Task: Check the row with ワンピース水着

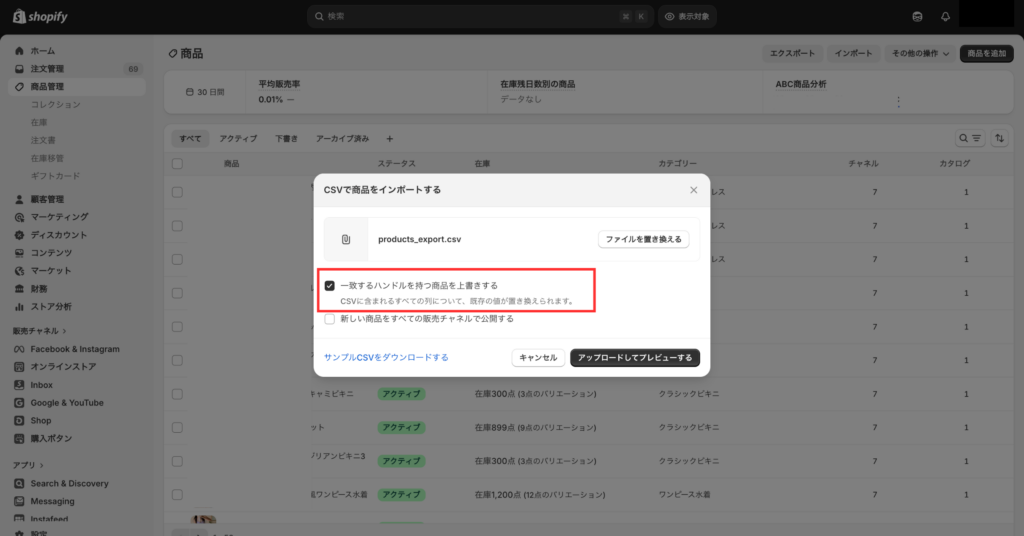Action: [x=178, y=495]
